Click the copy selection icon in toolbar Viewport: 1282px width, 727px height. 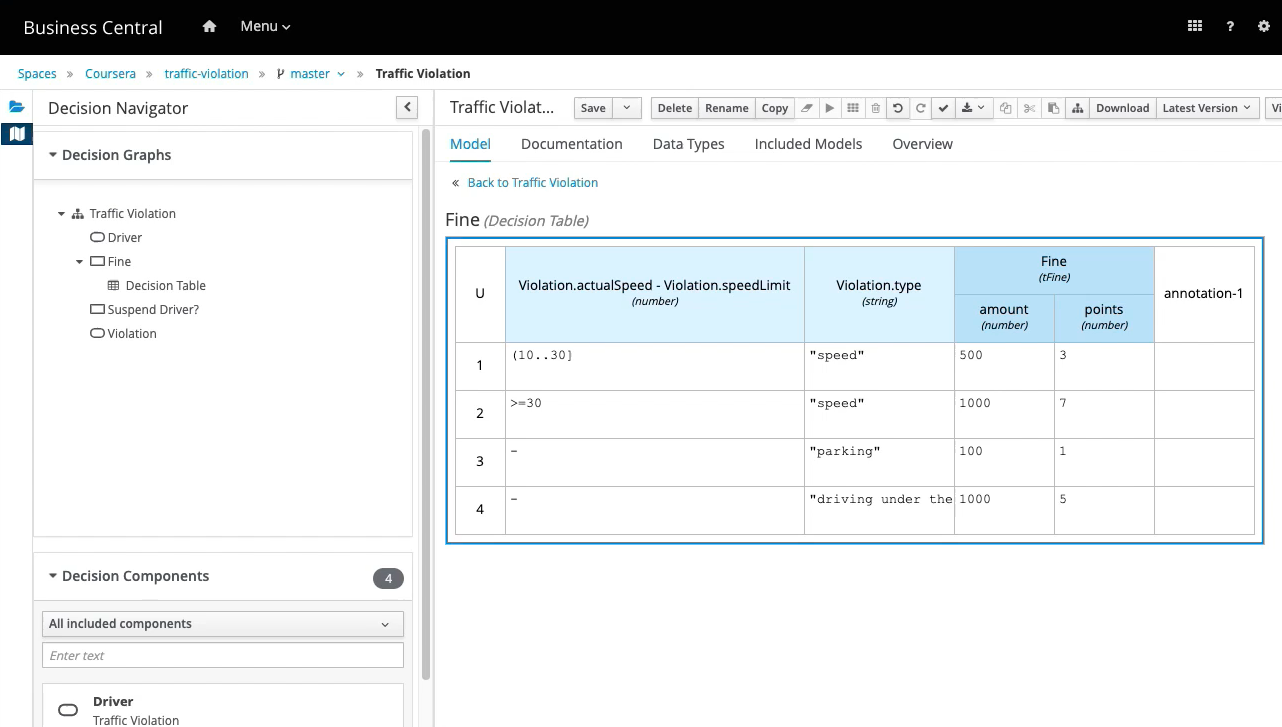click(x=1006, y=108)
